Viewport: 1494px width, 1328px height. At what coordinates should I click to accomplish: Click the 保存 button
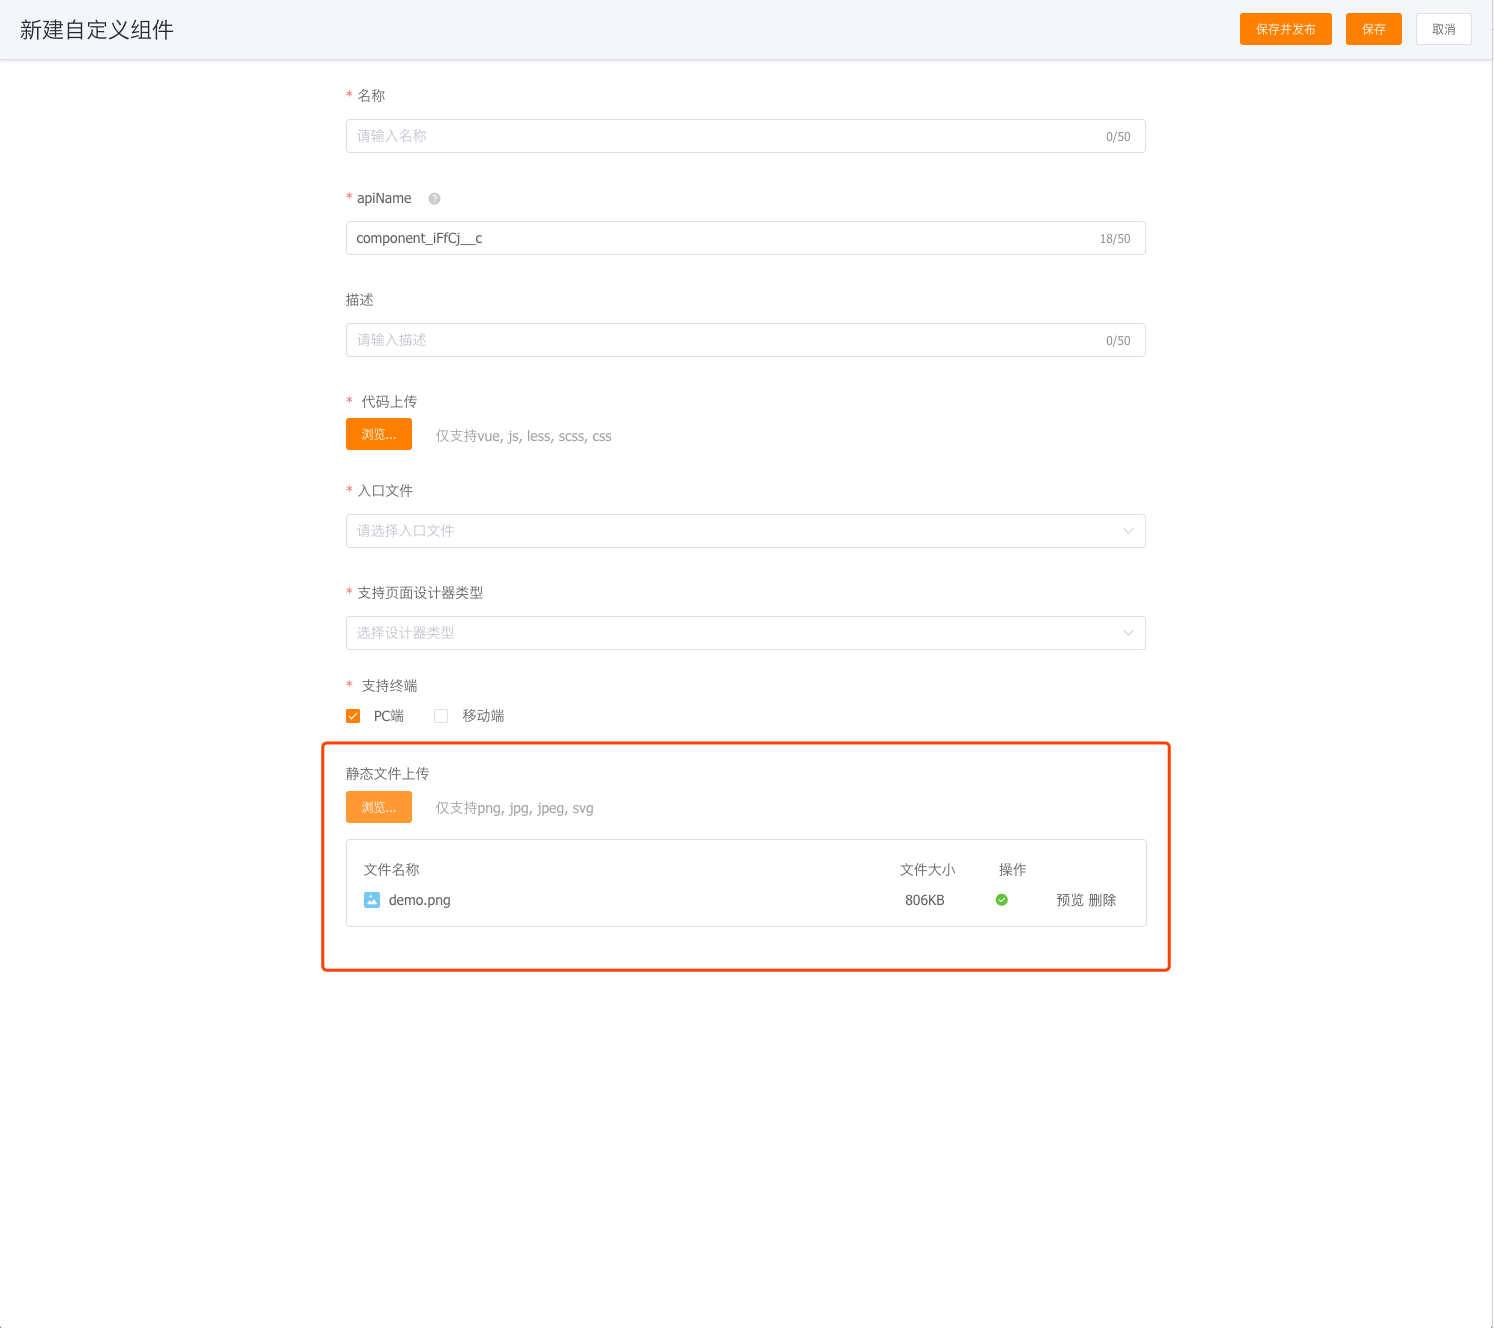[1374, 29]
